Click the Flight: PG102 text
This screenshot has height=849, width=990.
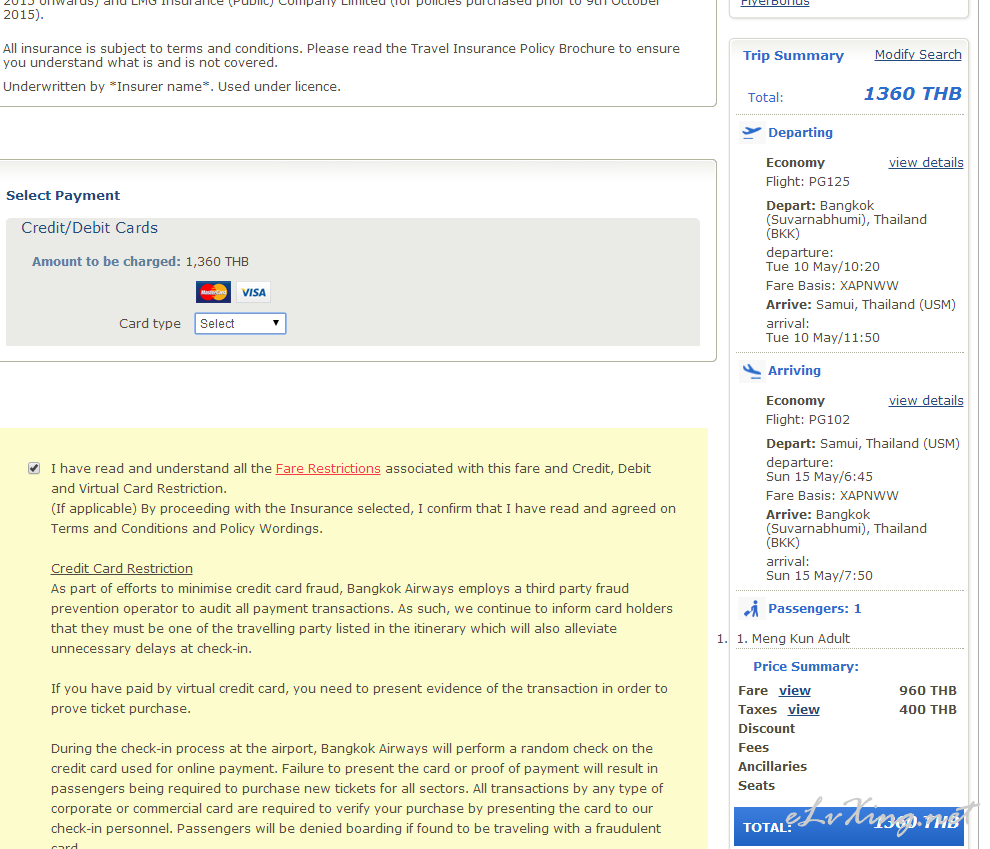point(808,420)
